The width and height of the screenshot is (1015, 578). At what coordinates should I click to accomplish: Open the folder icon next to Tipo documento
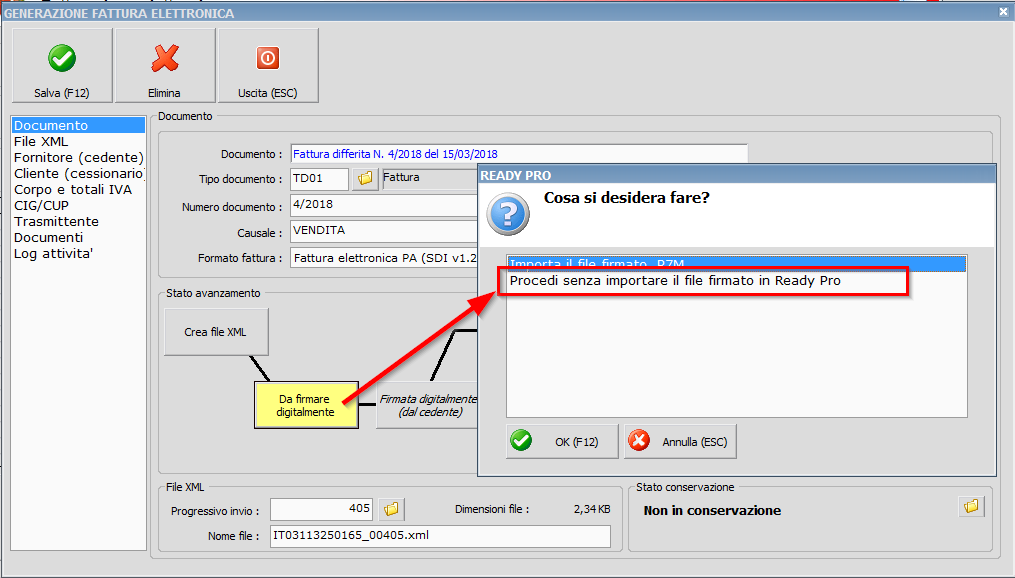(365, 179)
